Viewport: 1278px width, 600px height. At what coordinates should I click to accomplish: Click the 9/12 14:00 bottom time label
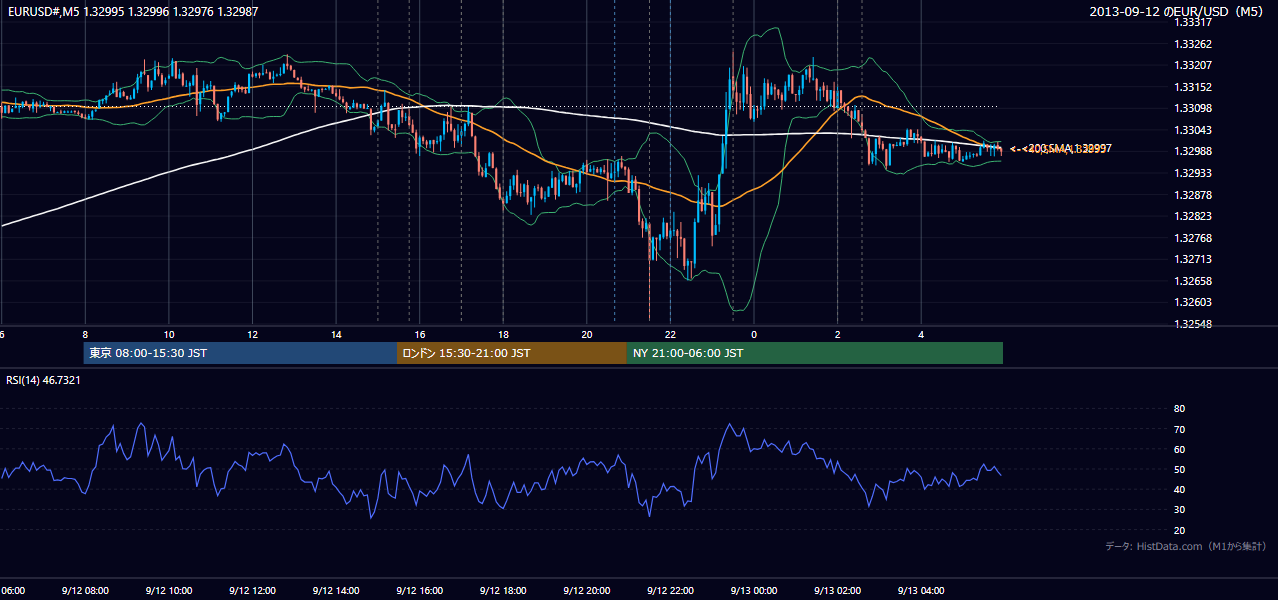coord(335,591)
